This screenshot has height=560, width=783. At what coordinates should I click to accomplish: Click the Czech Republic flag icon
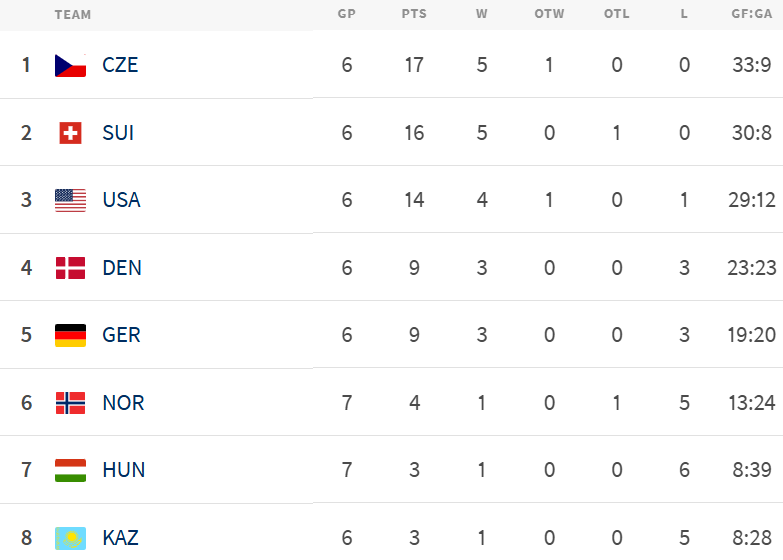[70, 65]
